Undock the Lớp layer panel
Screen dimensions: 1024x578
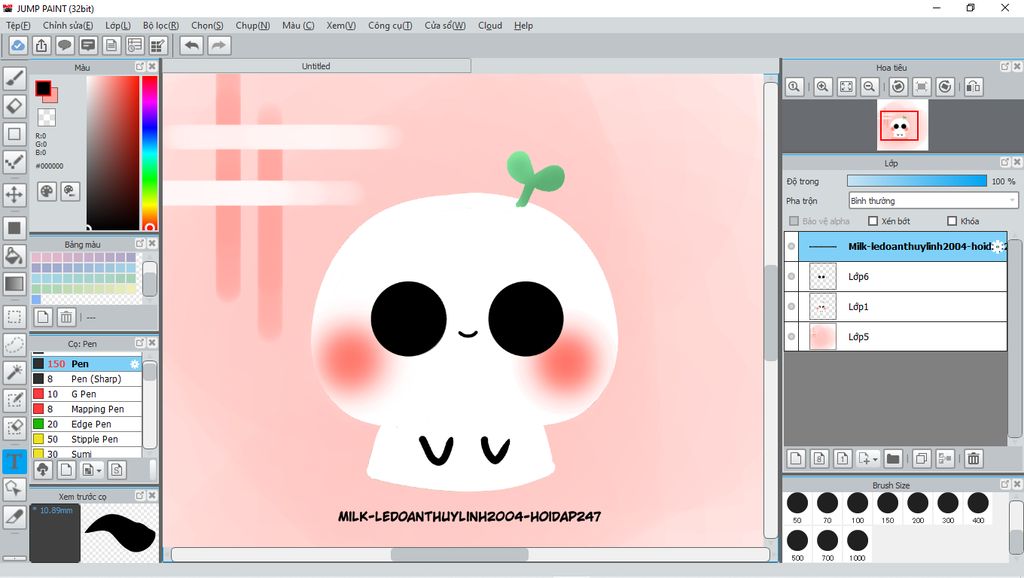[x=1005, y=162]
